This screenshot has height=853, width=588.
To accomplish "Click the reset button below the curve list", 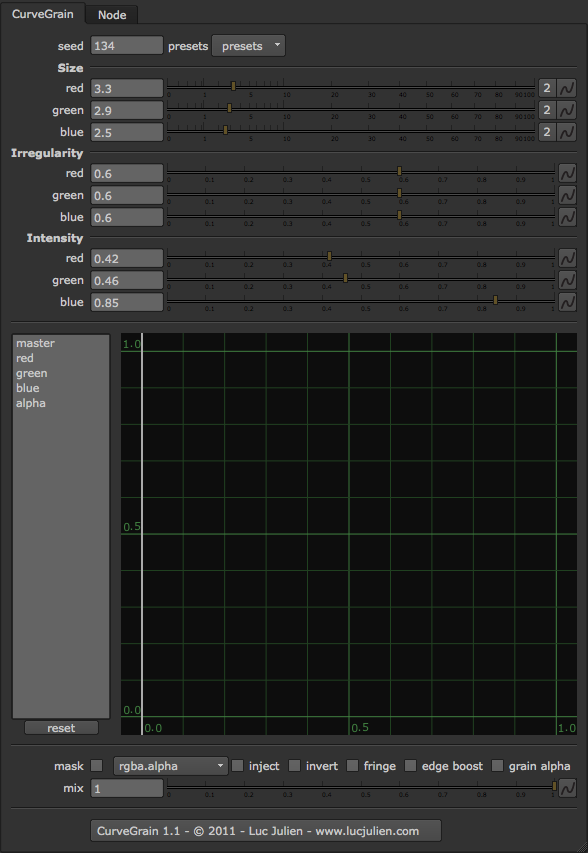I will 61,728.
